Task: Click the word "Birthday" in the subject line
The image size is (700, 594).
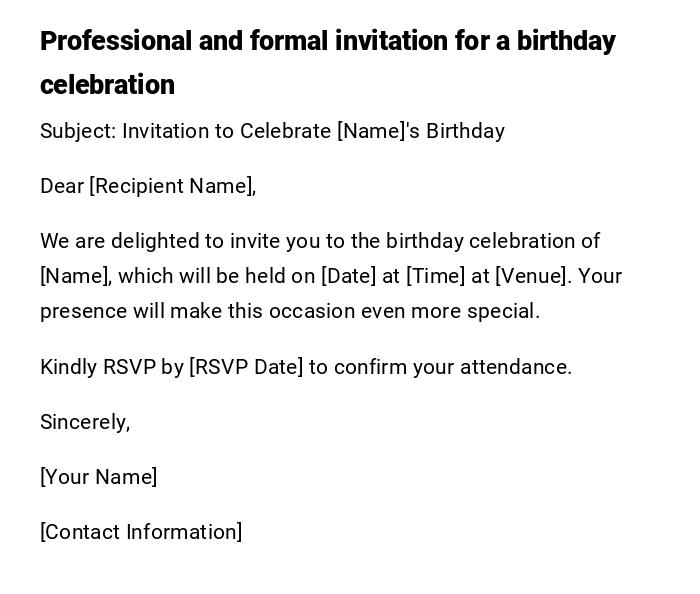Action: pos(465,131)
